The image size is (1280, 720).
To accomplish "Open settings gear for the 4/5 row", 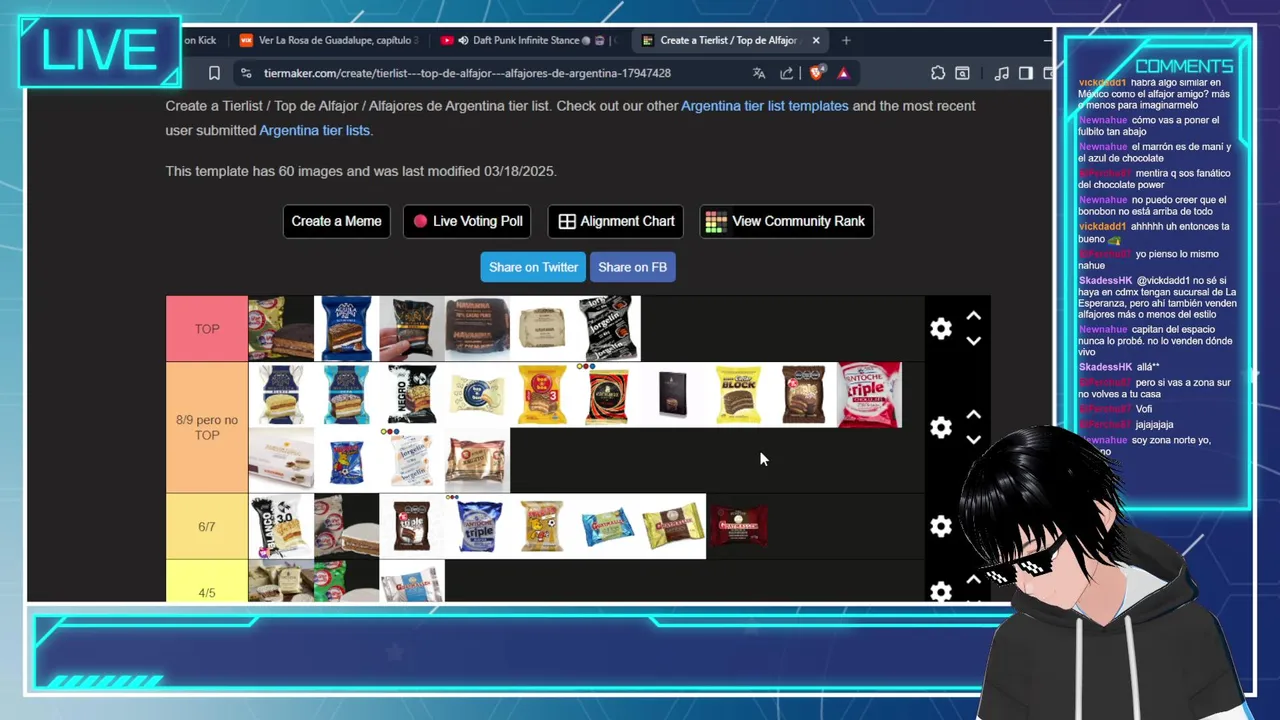I will (941, 591).
